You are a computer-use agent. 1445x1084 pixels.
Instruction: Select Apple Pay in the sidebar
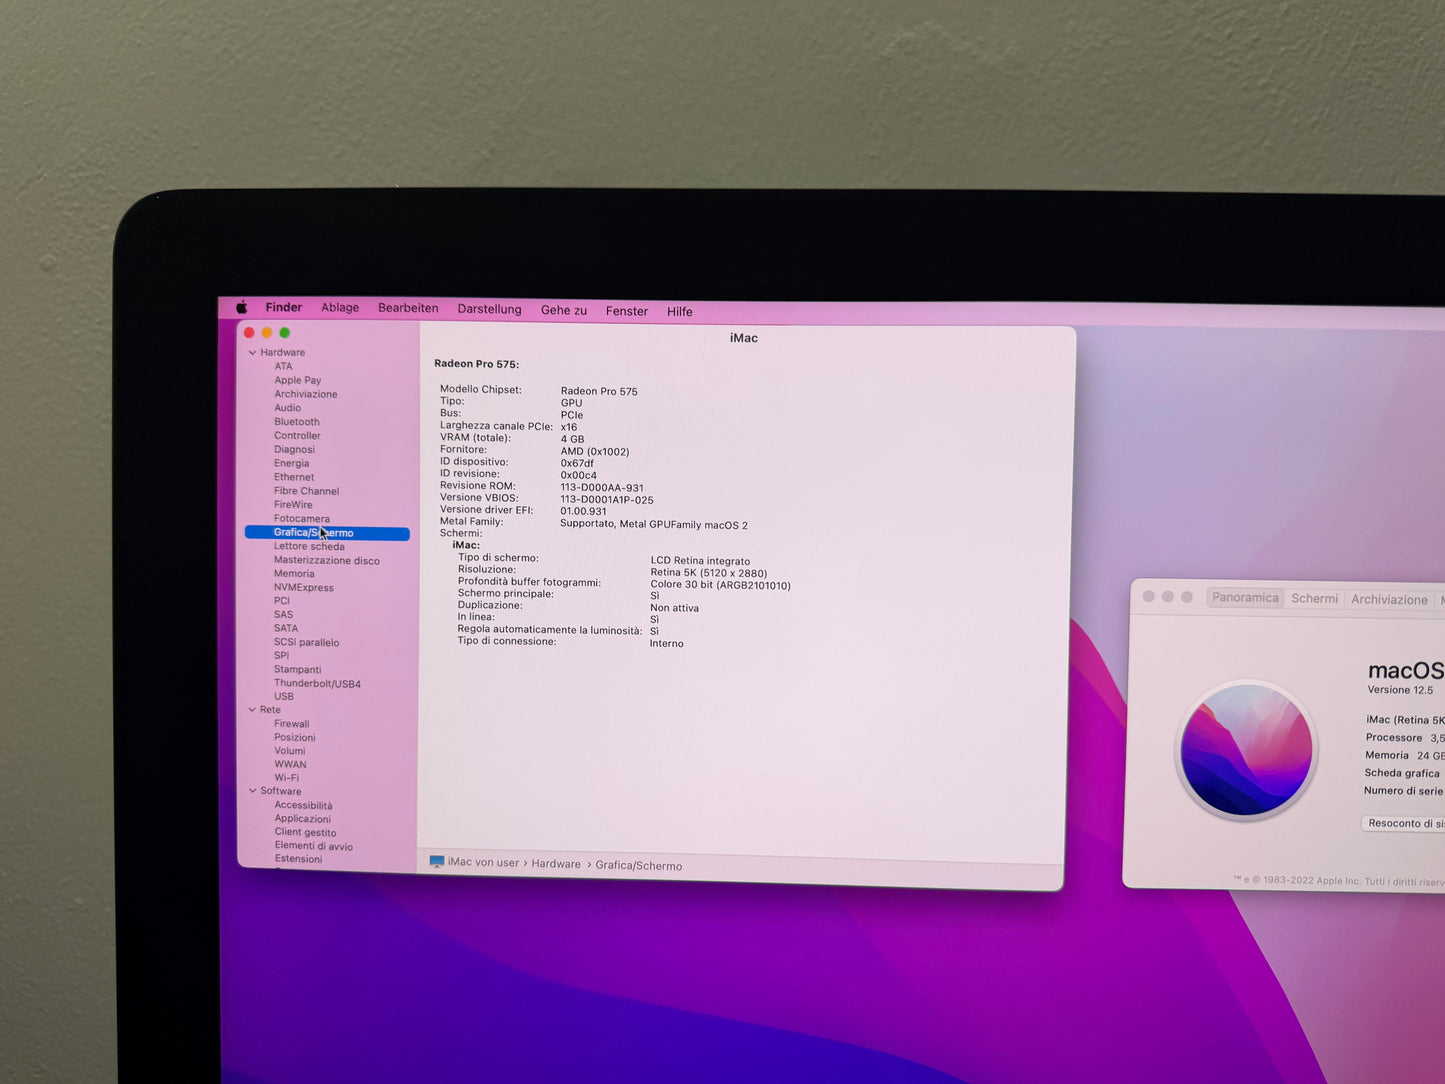point(298,380)
